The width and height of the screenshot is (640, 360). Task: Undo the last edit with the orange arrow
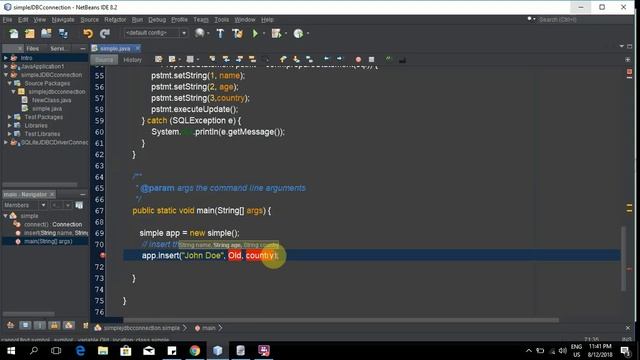(x=88, y=33)
